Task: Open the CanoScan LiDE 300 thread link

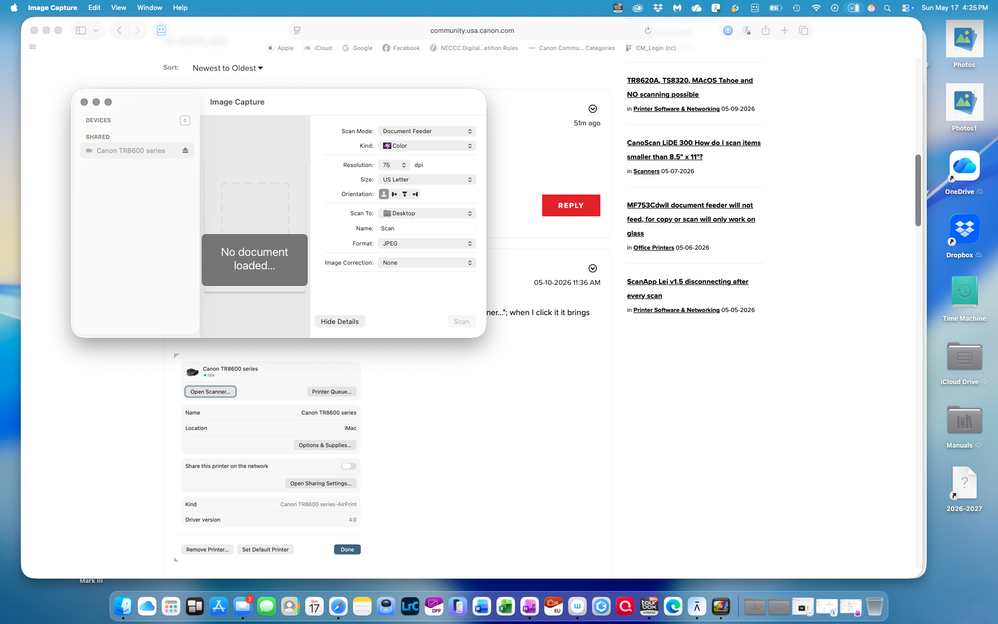Action: coord(694,150)
